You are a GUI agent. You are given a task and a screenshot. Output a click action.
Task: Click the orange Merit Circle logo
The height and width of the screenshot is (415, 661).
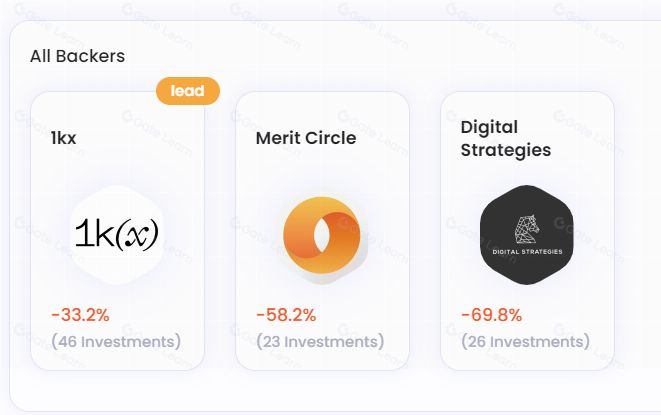pos(322,234)
